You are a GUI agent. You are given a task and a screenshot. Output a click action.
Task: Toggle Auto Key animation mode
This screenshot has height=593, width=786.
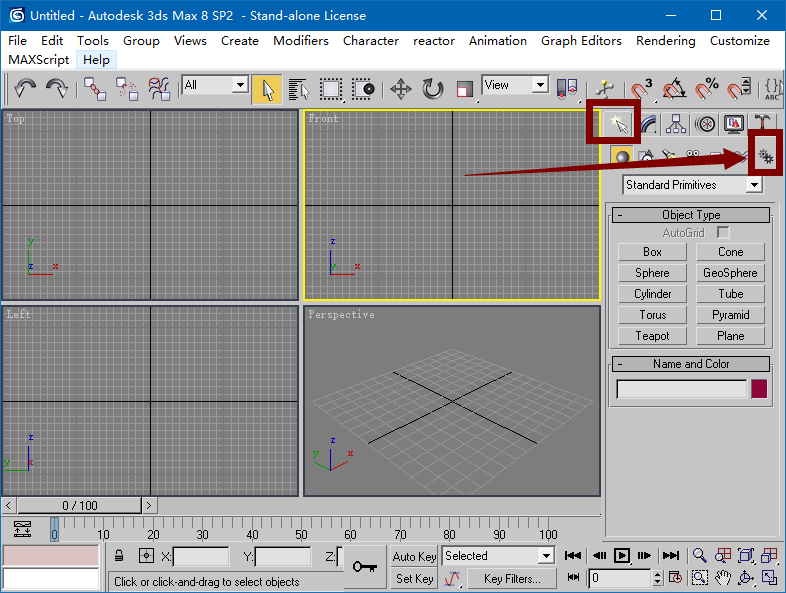tap(414, 556)
